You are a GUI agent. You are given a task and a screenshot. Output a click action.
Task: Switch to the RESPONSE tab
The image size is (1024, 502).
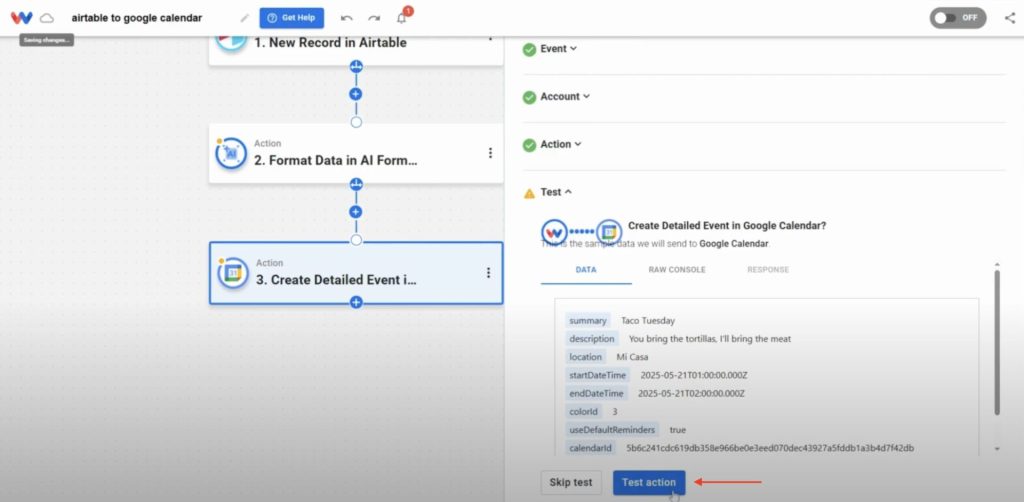tap(768, 270)
